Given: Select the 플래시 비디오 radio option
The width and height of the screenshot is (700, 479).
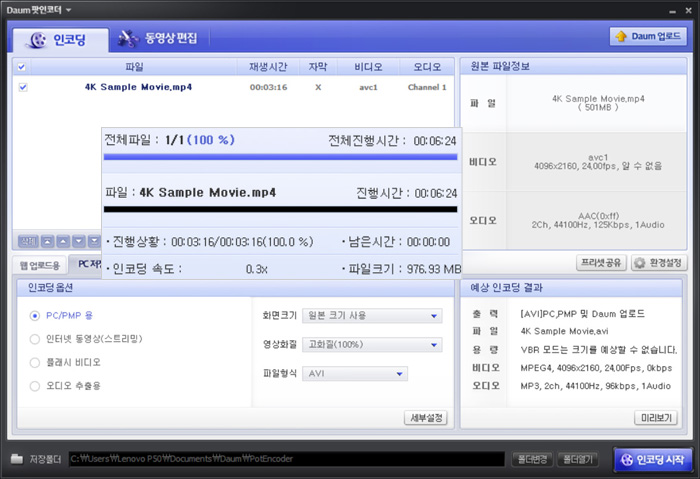Looking at the screenshot, I should click(36, 361).
